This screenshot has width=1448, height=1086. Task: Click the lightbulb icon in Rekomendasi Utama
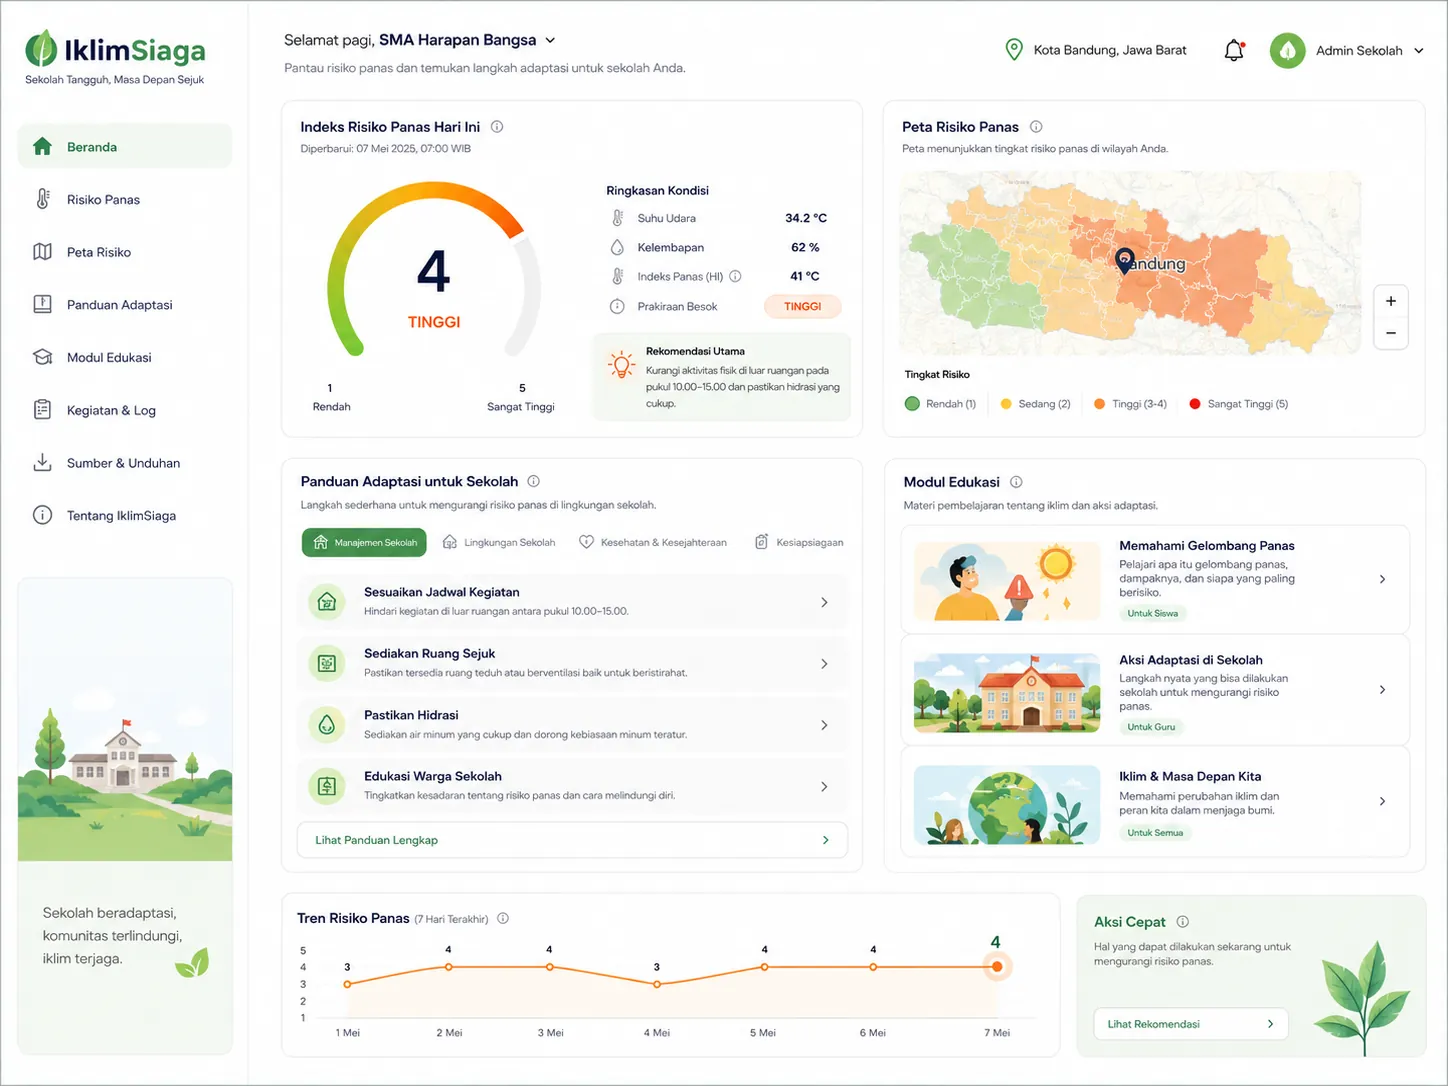click(x=622, y=365)
